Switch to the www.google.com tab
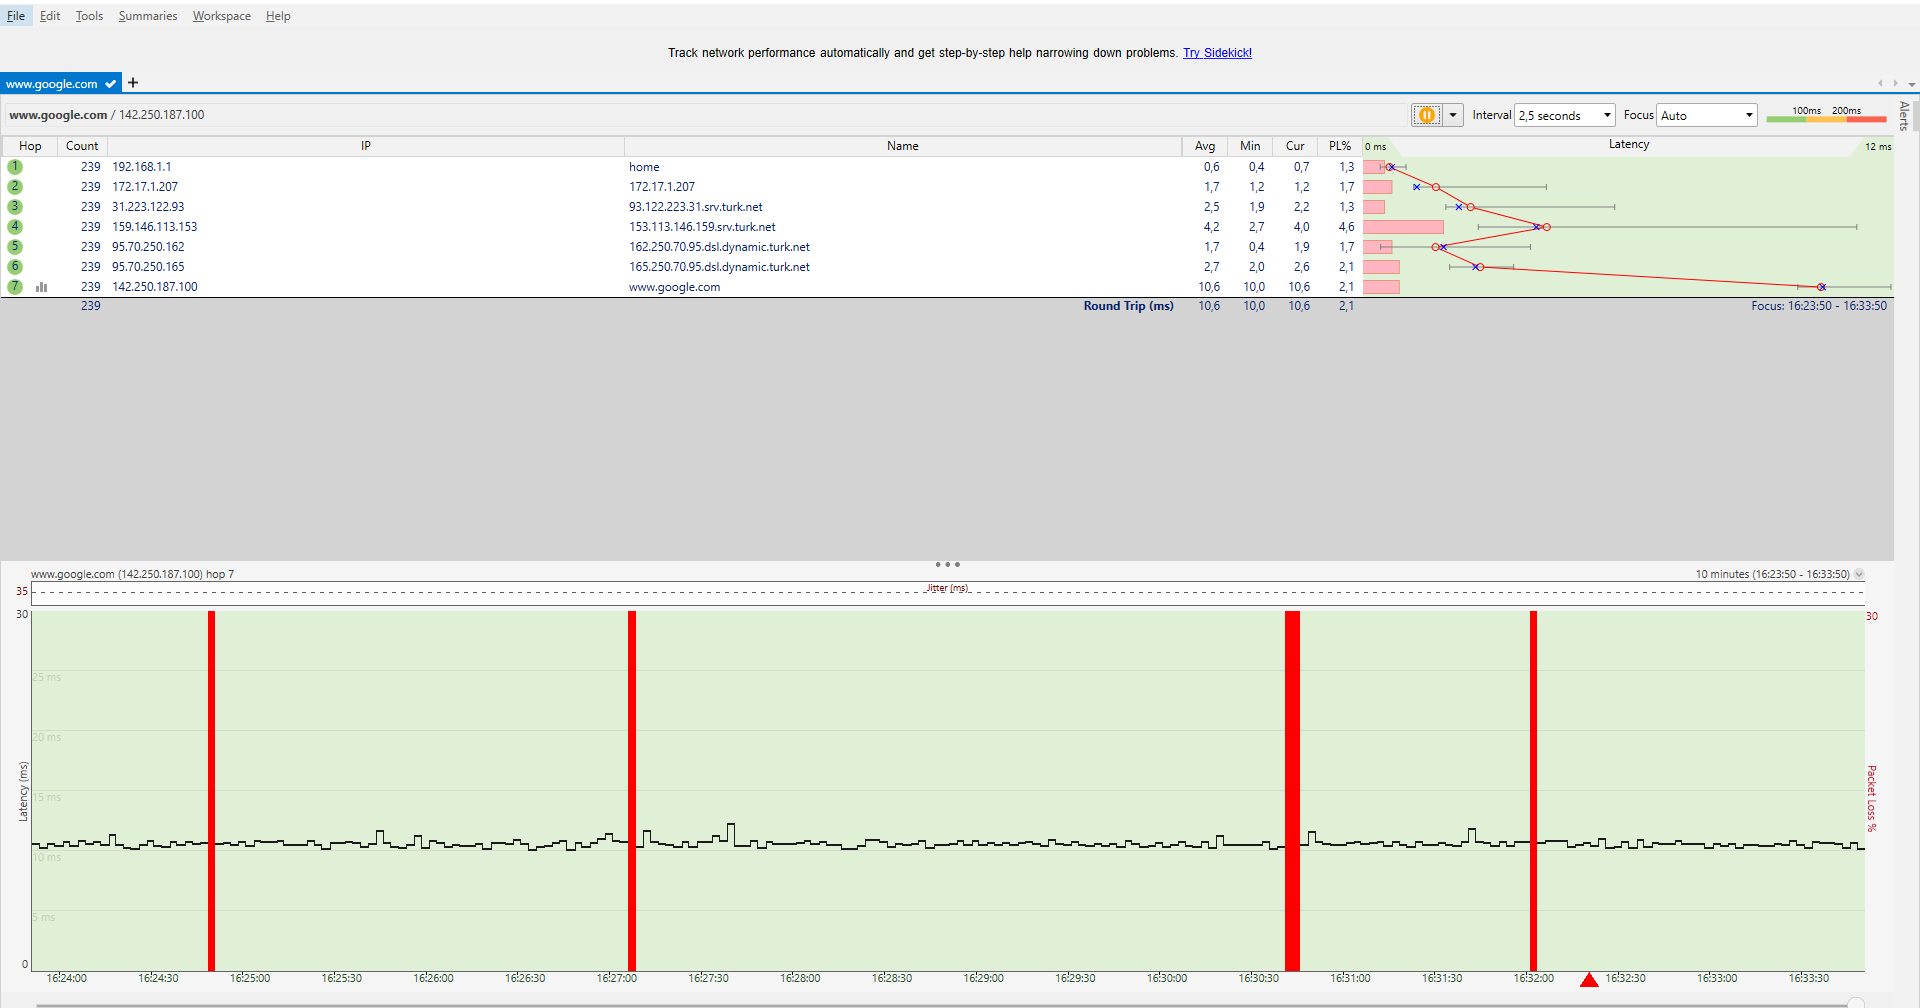The image size is (1920, 1008). 52,84
